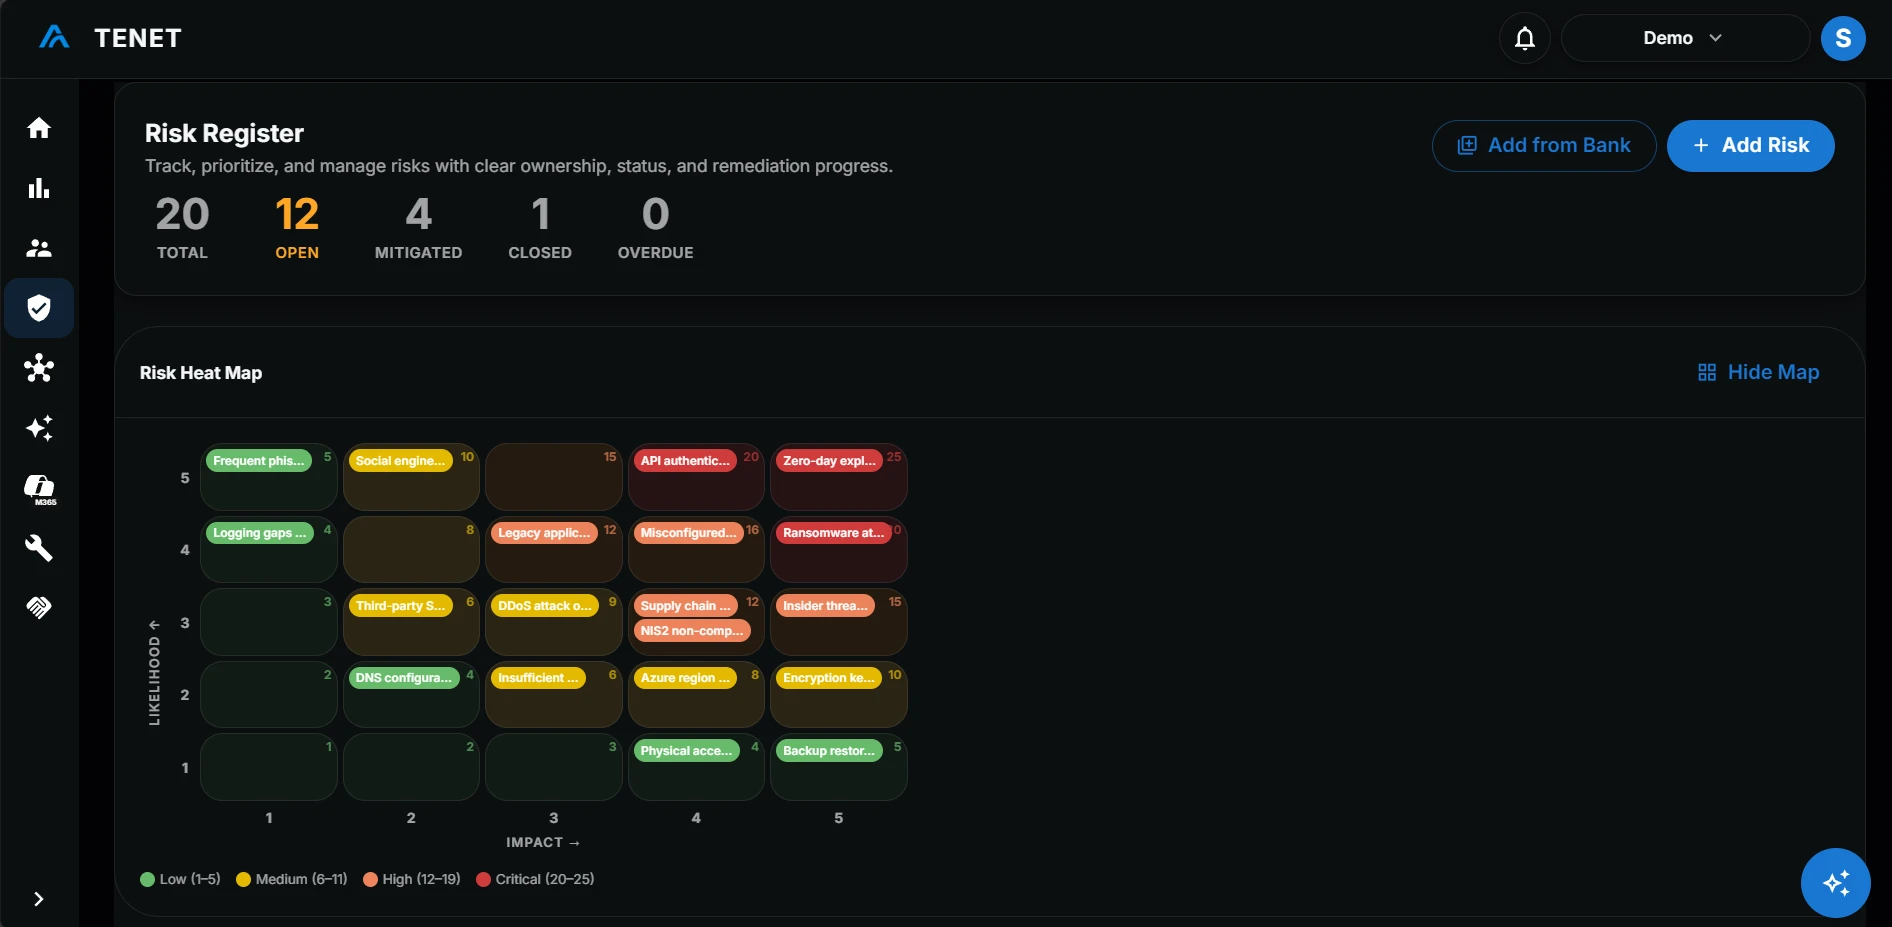
Task: Click Hide Map toggle
Action: (x=1758, y=372)
